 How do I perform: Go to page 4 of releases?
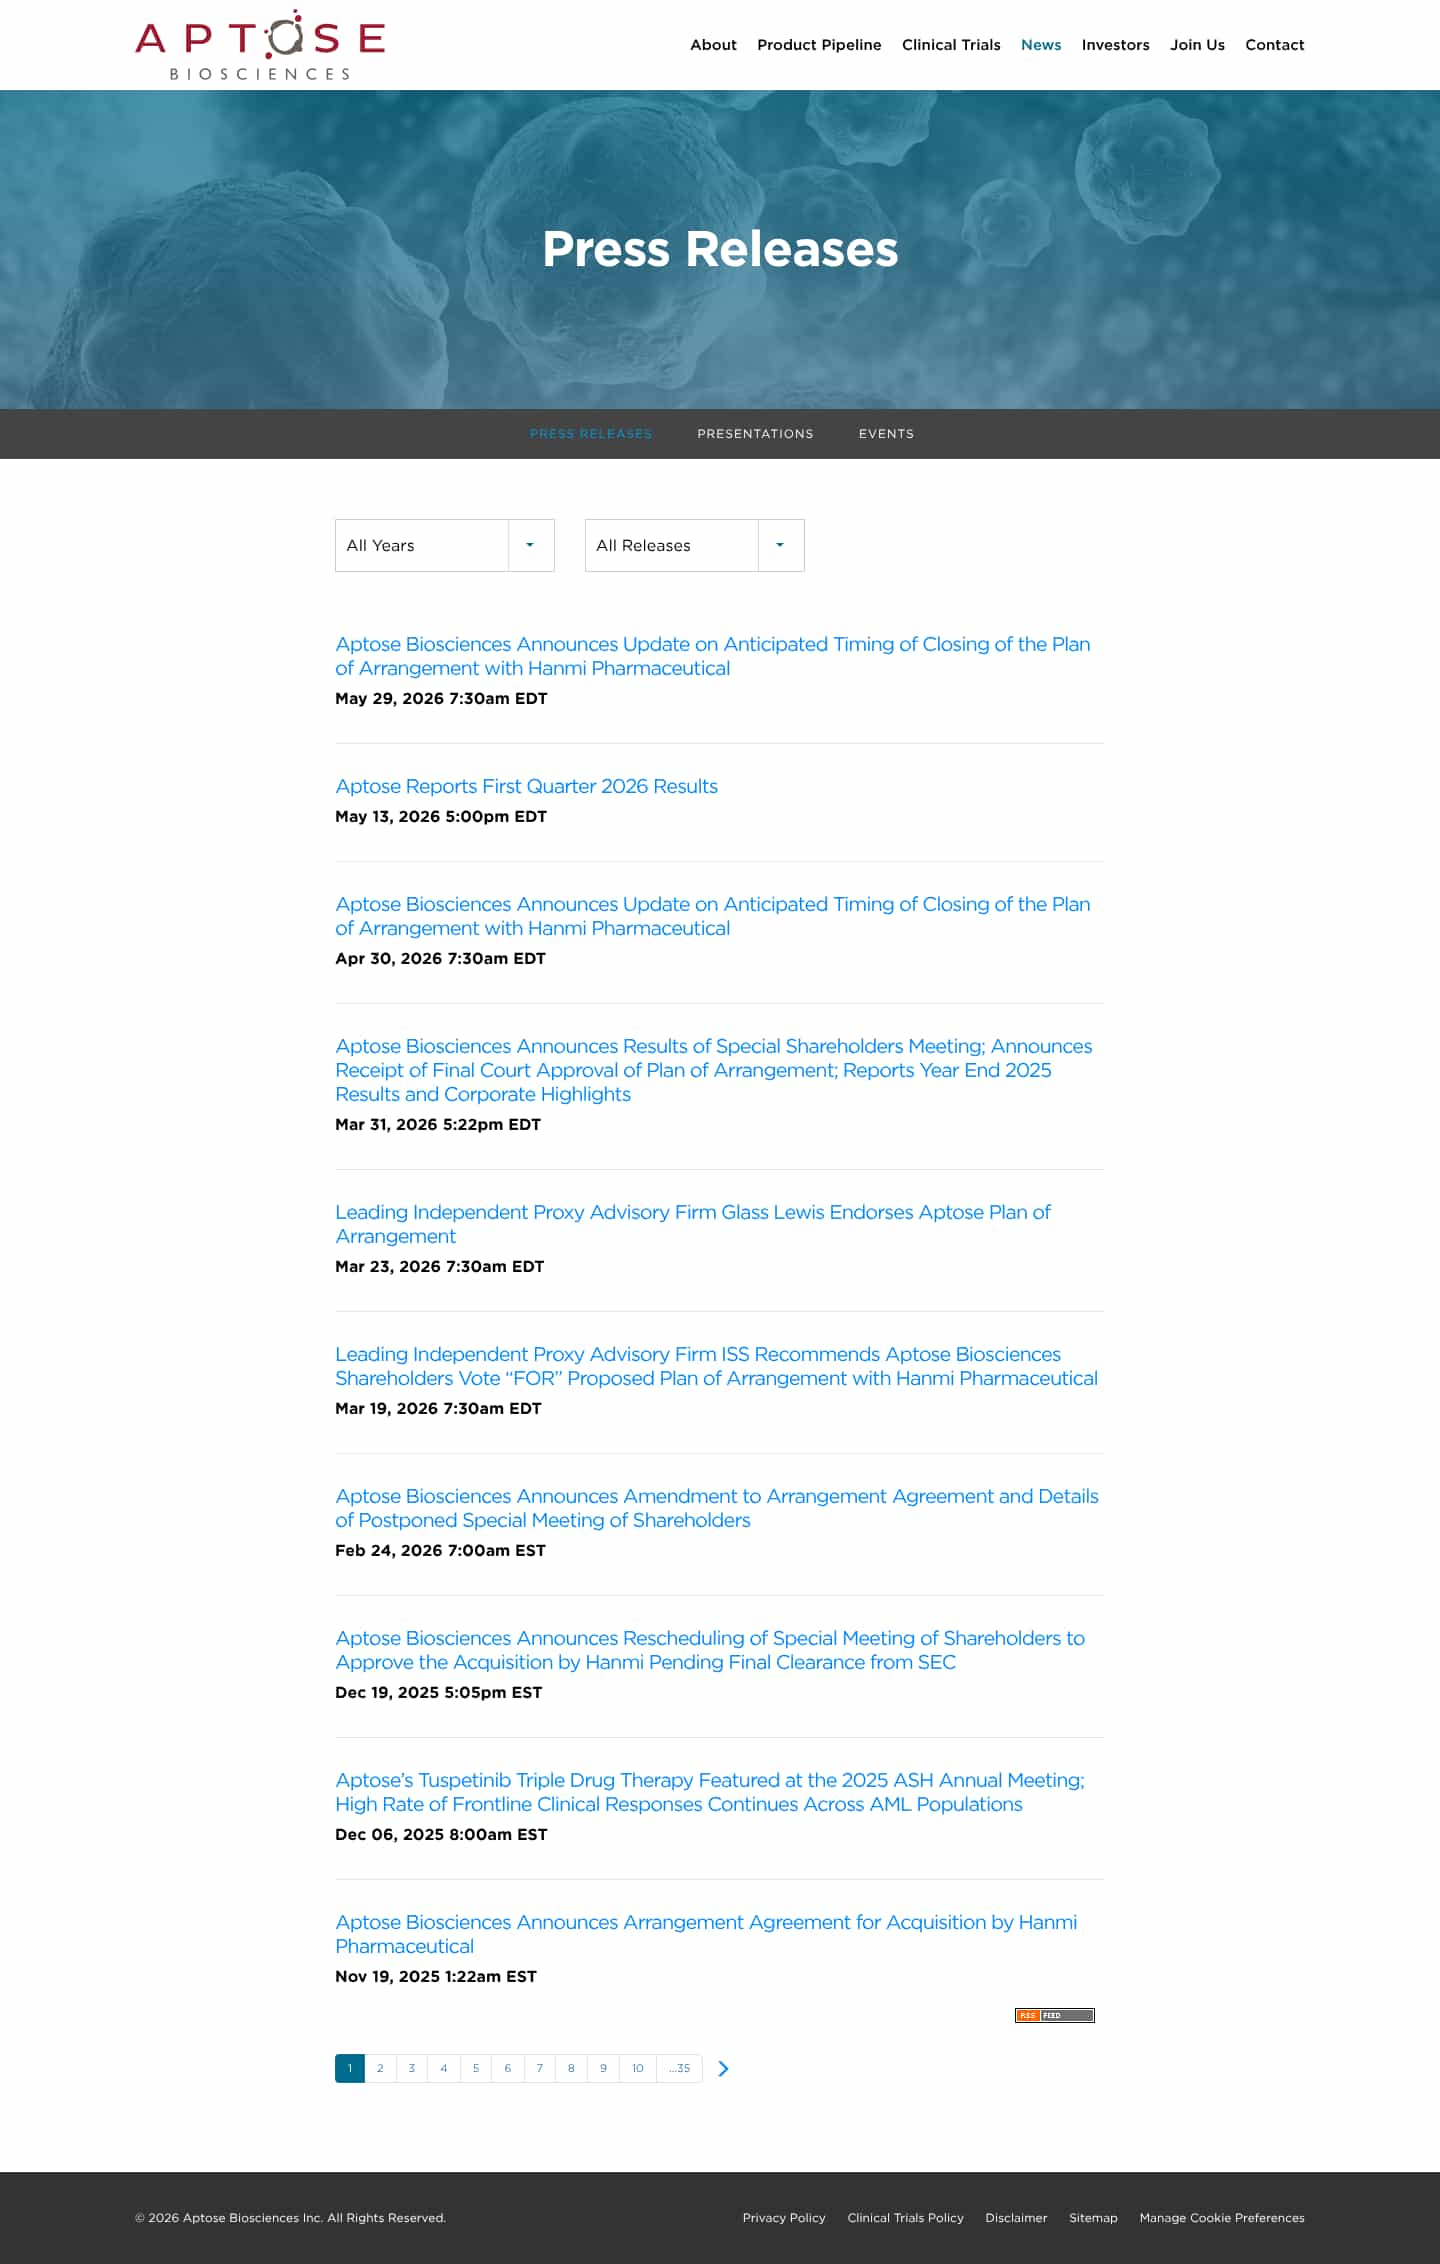pos(444,2068)
